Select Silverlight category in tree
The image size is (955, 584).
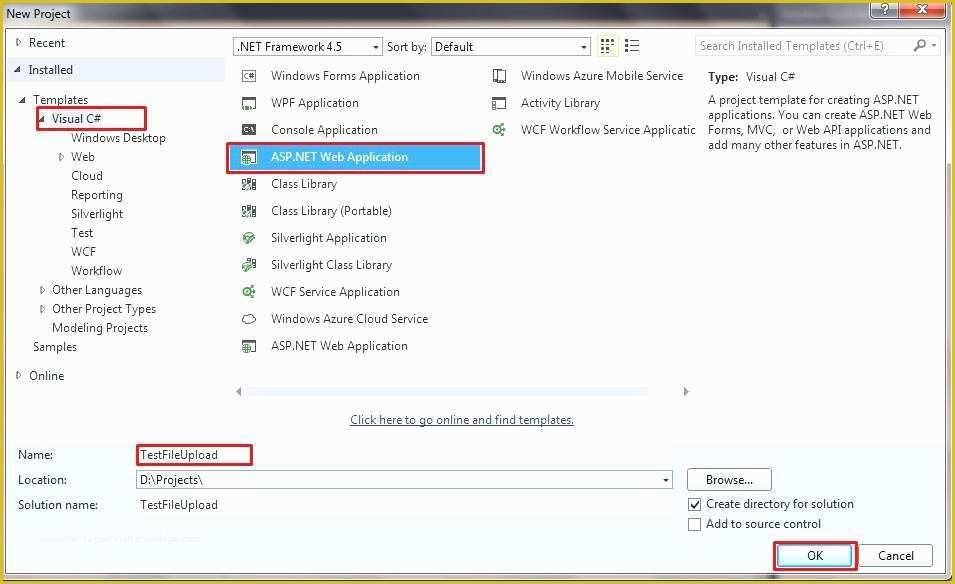pyautogui.click(x=97, y=214)
